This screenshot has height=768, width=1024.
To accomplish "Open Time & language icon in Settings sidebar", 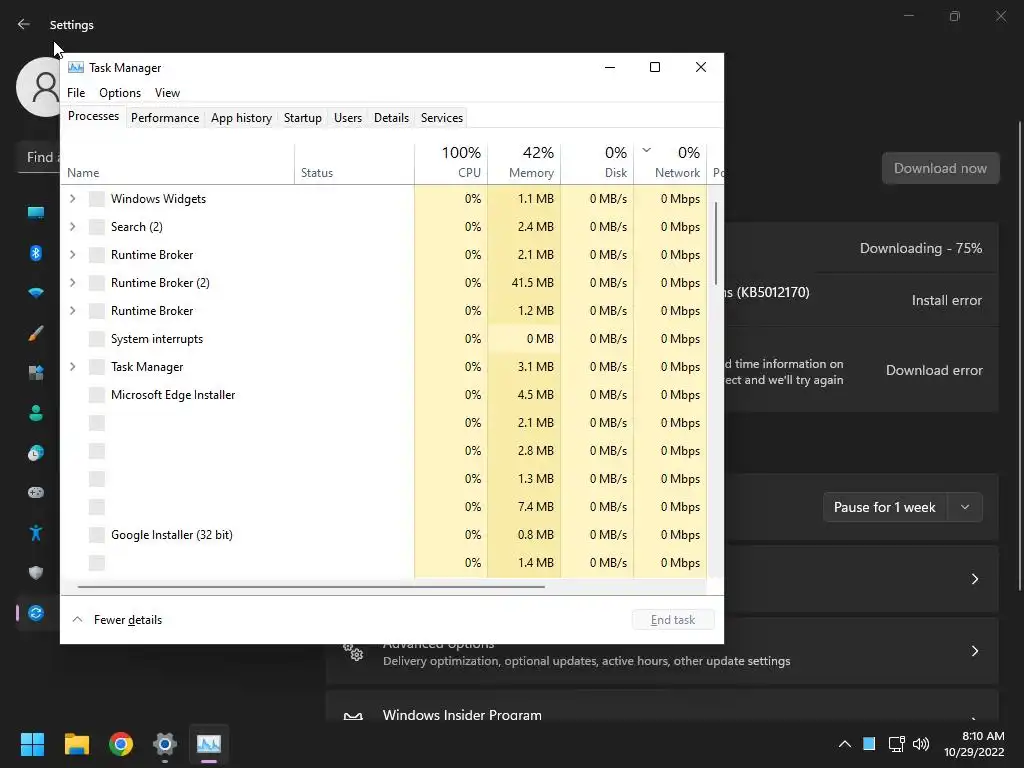I will (36, 453).
